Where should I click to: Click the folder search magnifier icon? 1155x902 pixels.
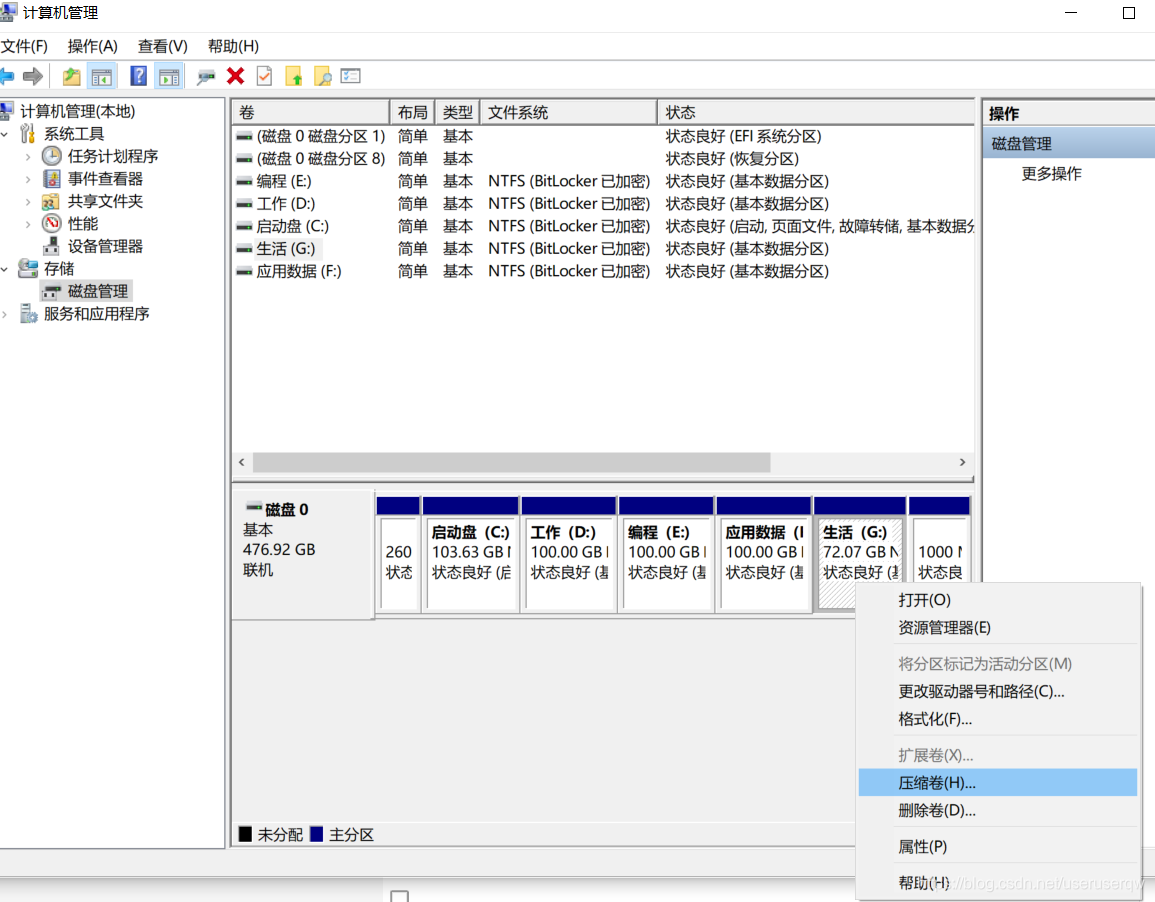coord(323,76)
